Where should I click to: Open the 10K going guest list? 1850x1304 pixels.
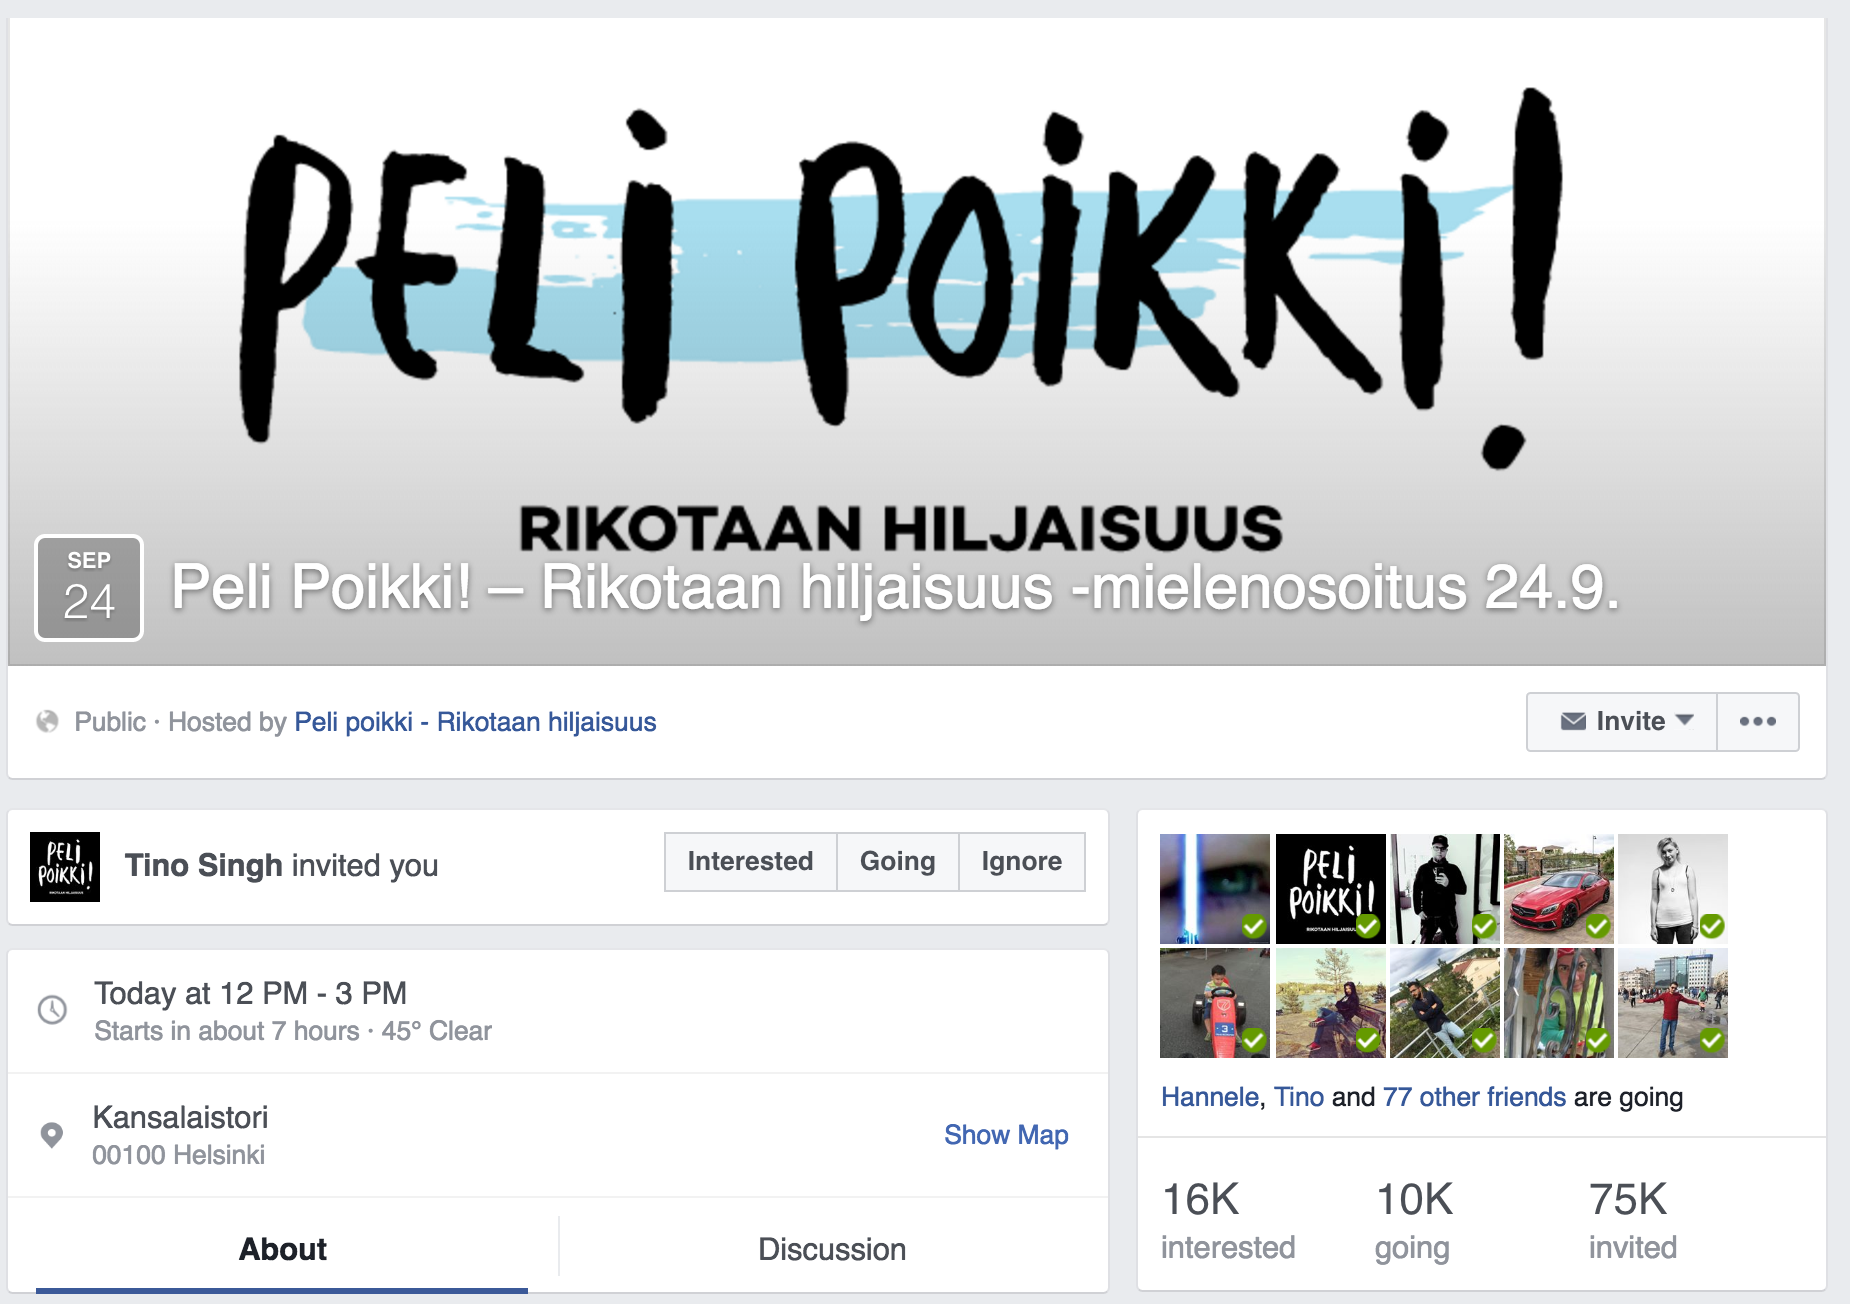[1414, 1220]
